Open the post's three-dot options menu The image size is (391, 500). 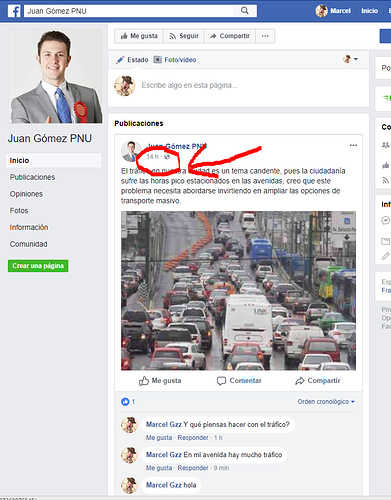pos(353,145)
